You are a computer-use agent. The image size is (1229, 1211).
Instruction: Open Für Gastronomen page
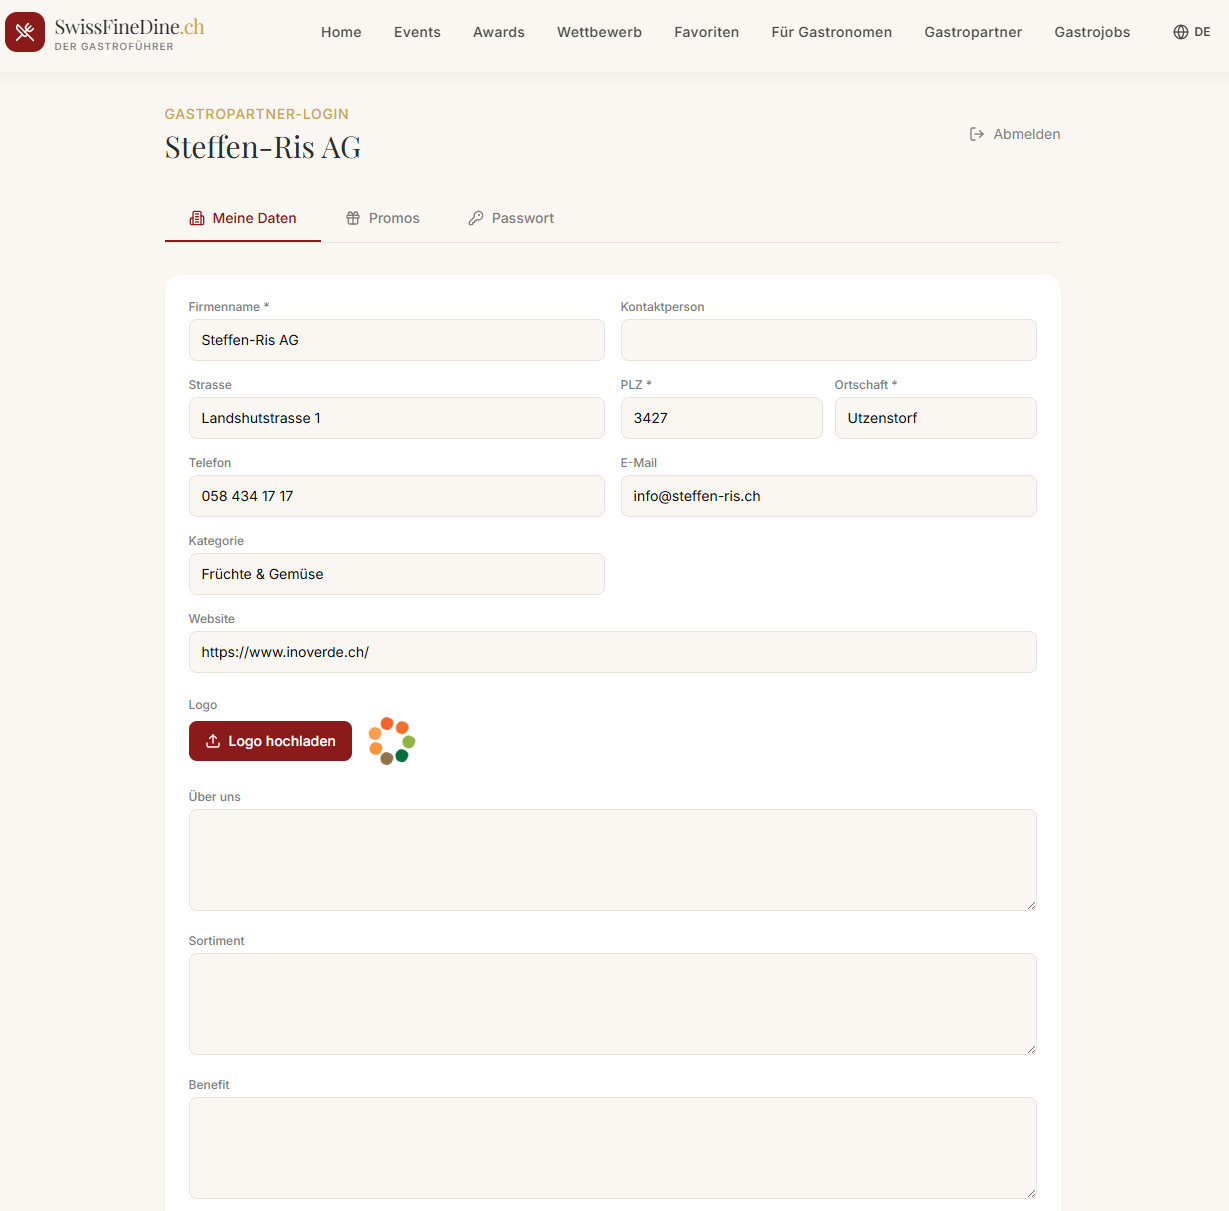[832, 32]
